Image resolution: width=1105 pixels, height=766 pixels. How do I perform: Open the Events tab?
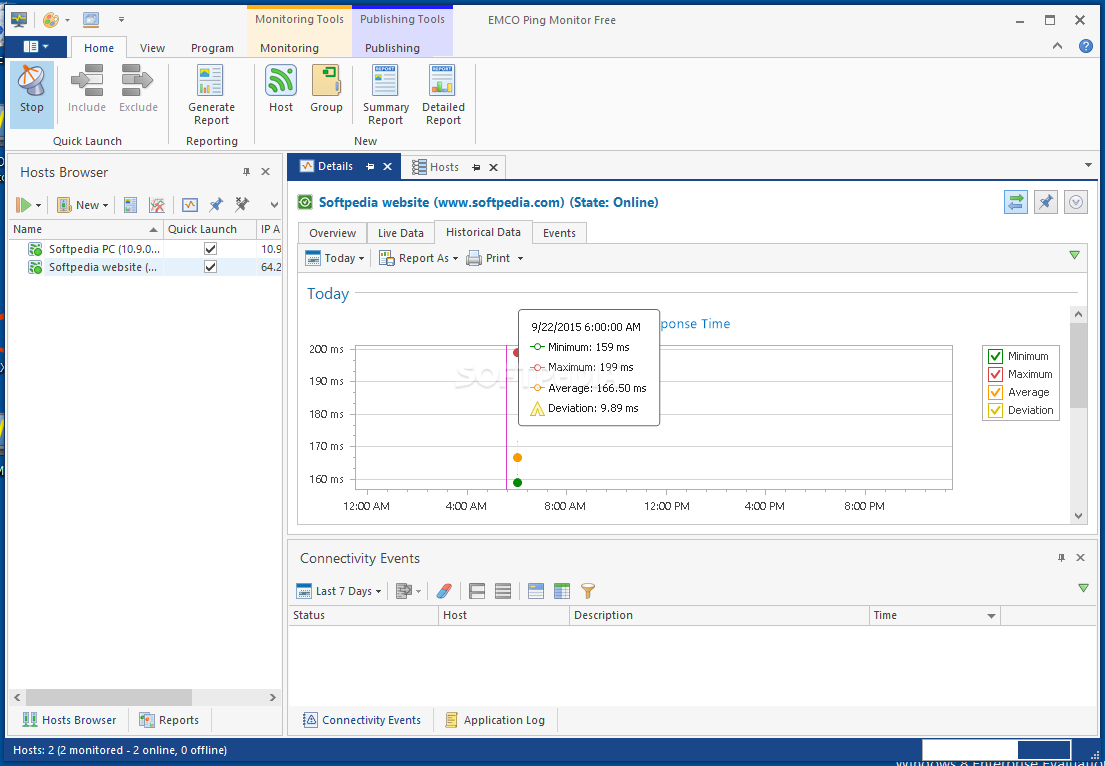pos(560,233)
